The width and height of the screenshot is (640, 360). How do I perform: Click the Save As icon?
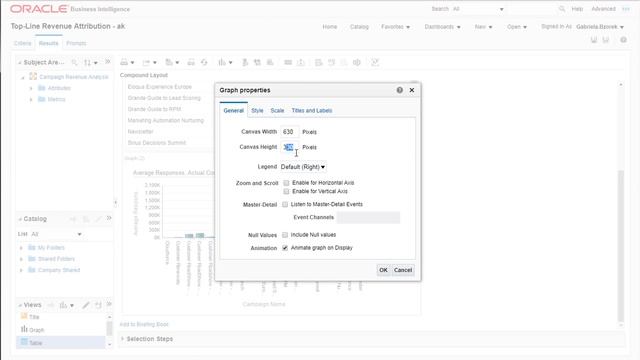pyautogui.click(x=606, y=40)
